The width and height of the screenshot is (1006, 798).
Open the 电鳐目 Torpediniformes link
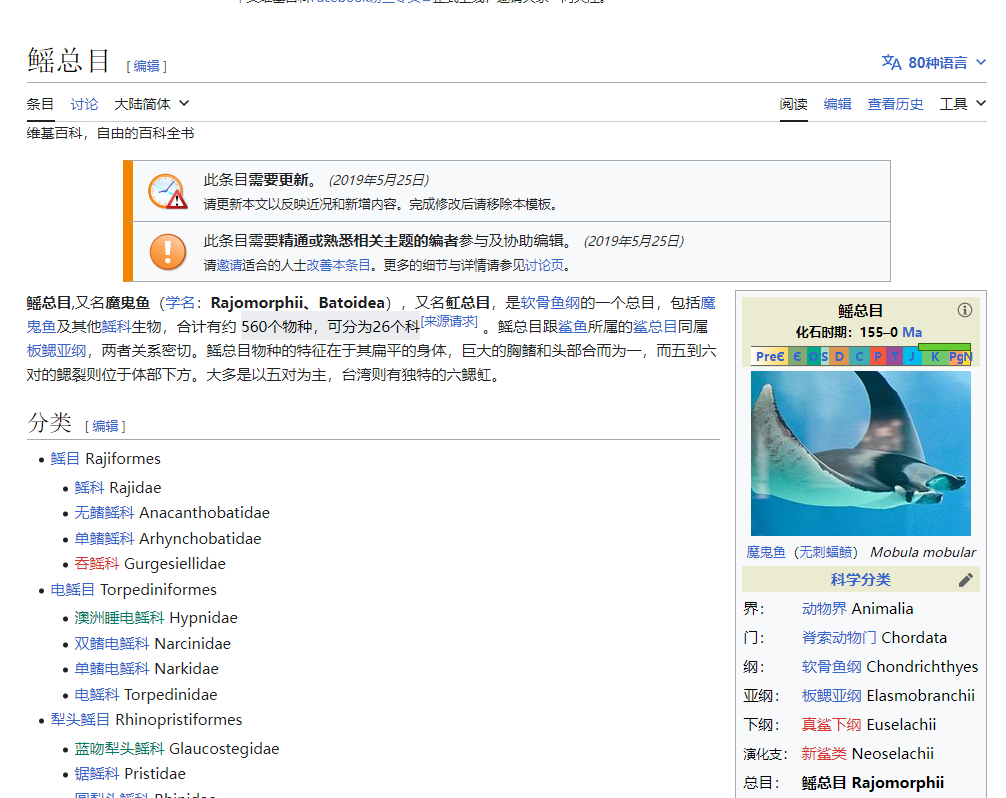click(73, 590)
